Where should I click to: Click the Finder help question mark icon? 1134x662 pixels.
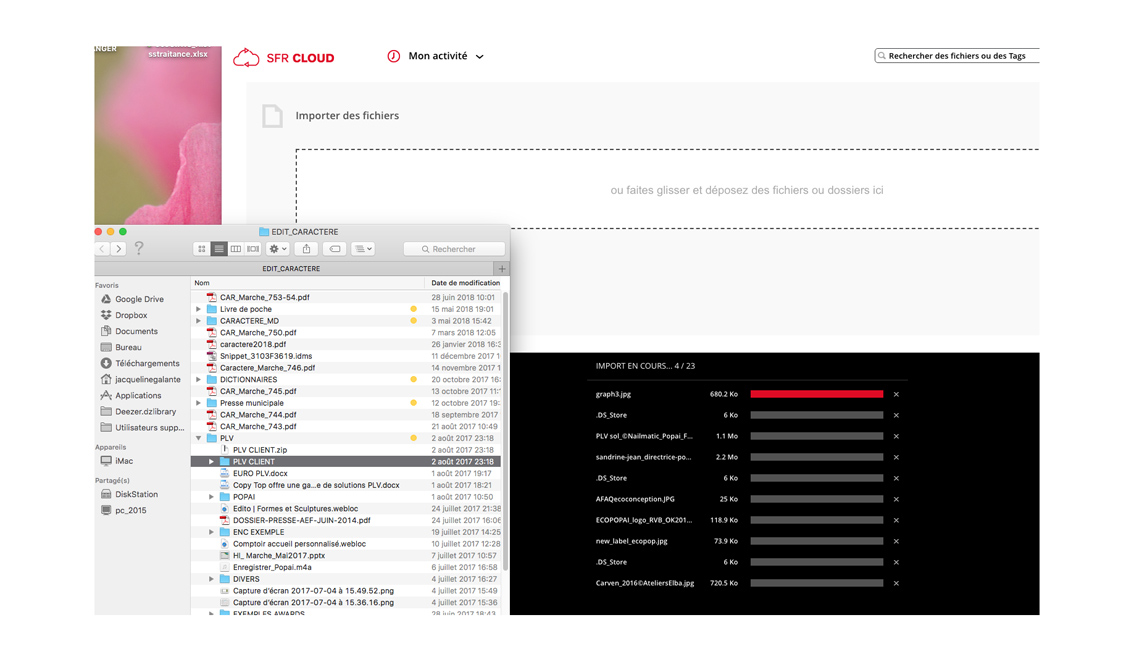[x=139, y=248]
